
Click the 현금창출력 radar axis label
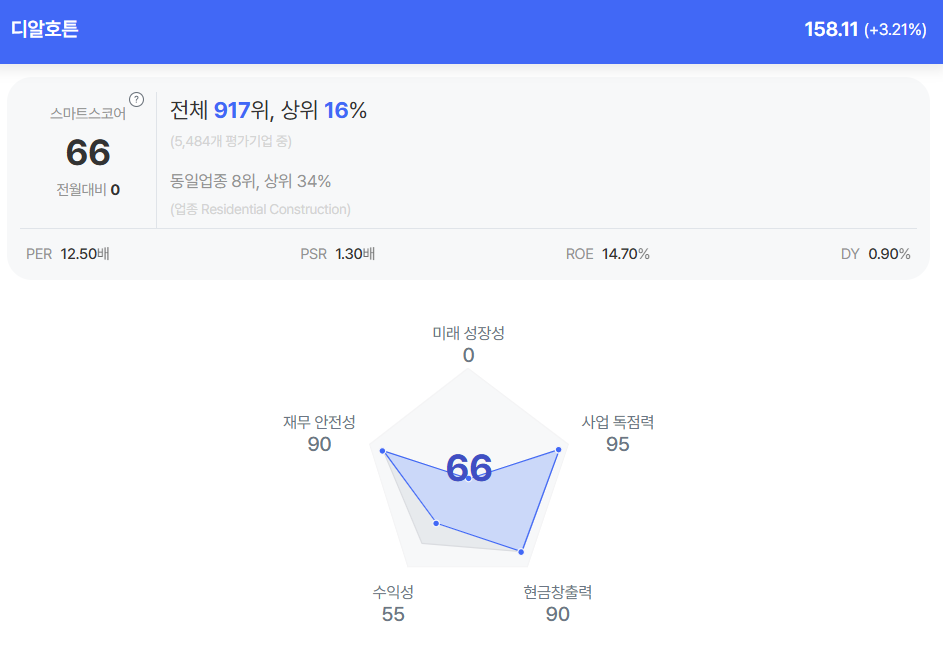point(558,592)
